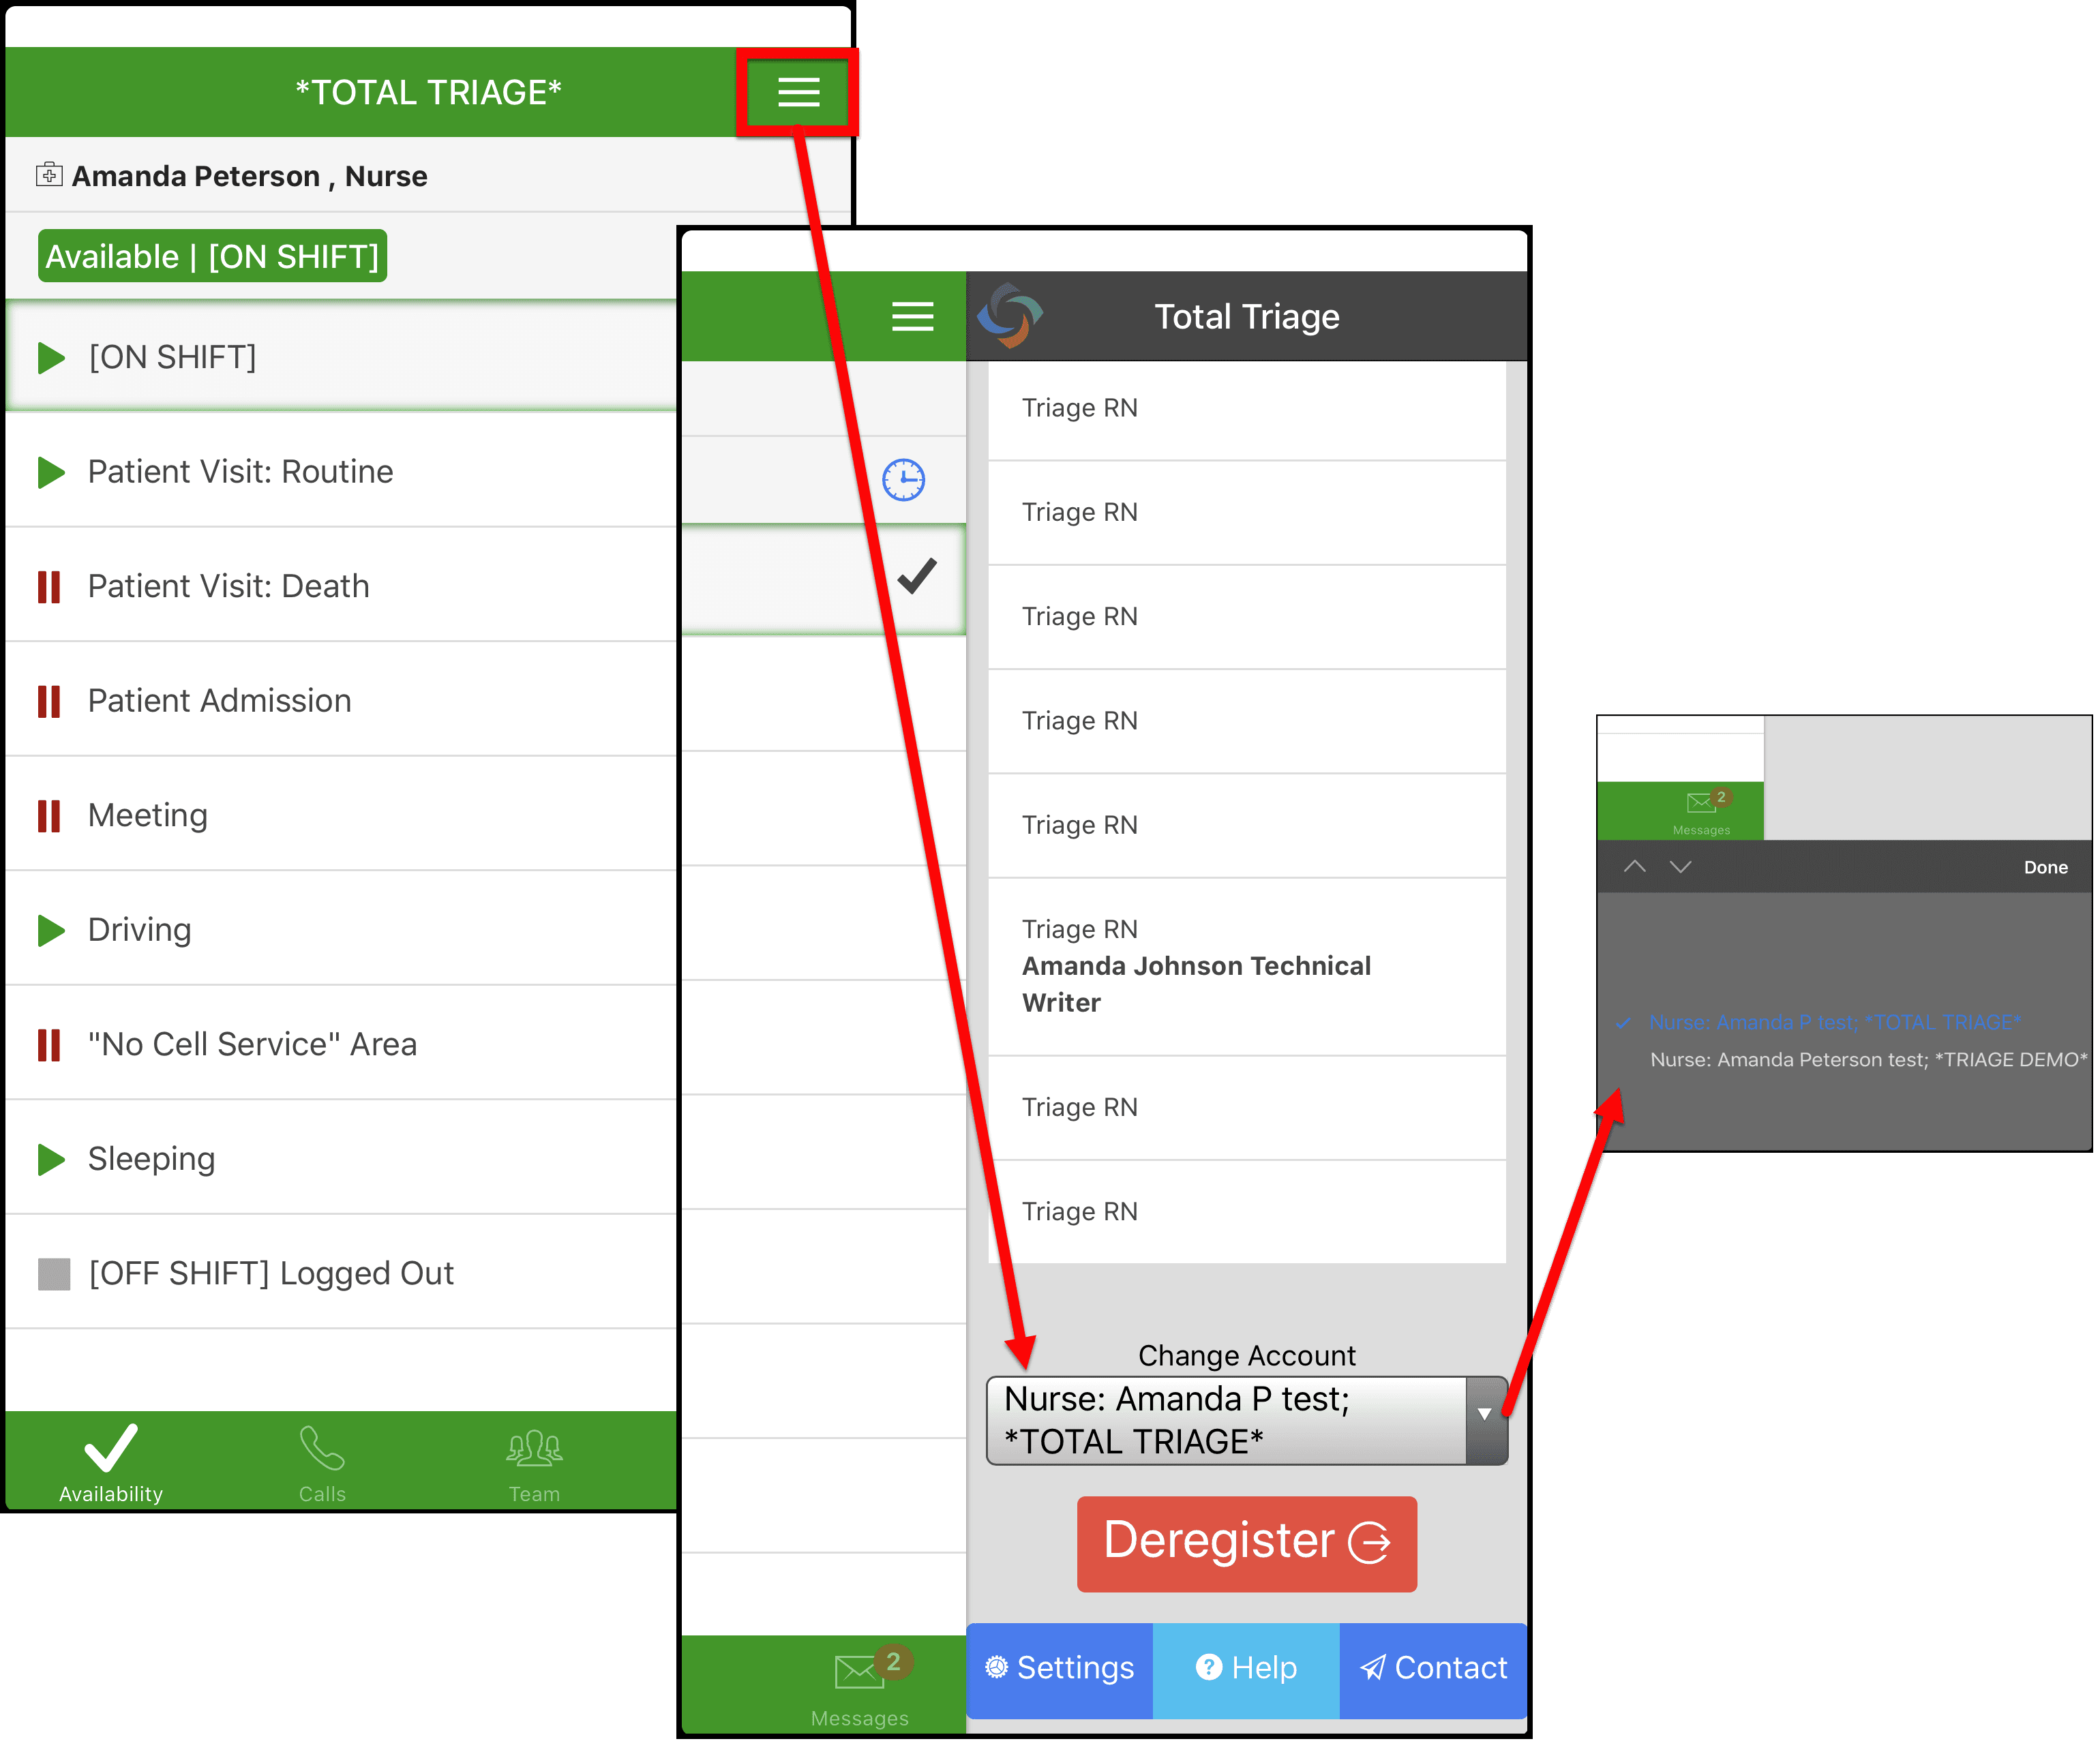
Task: Tap the down chevron in picker toolbar
Action: pos(1681,867)
